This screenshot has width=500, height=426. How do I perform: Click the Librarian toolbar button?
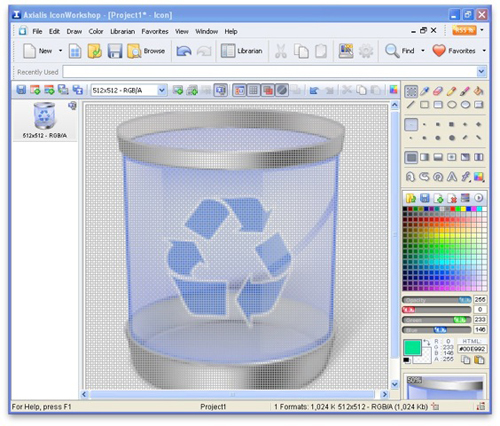242,51
